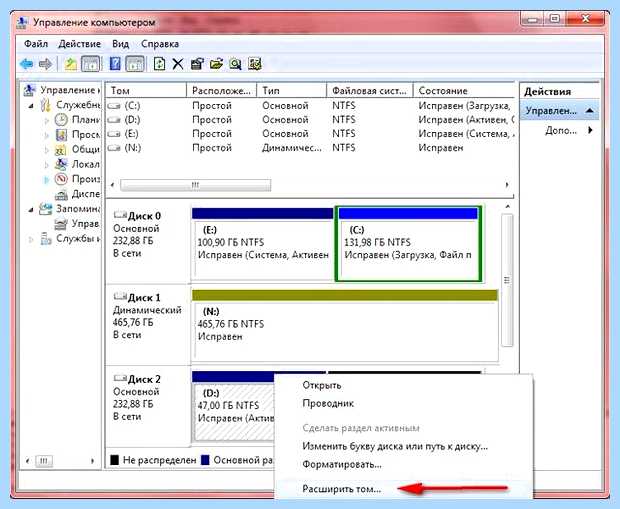
Task: Expand the Службы и приложения node arrow
Action: coord(31,239)
